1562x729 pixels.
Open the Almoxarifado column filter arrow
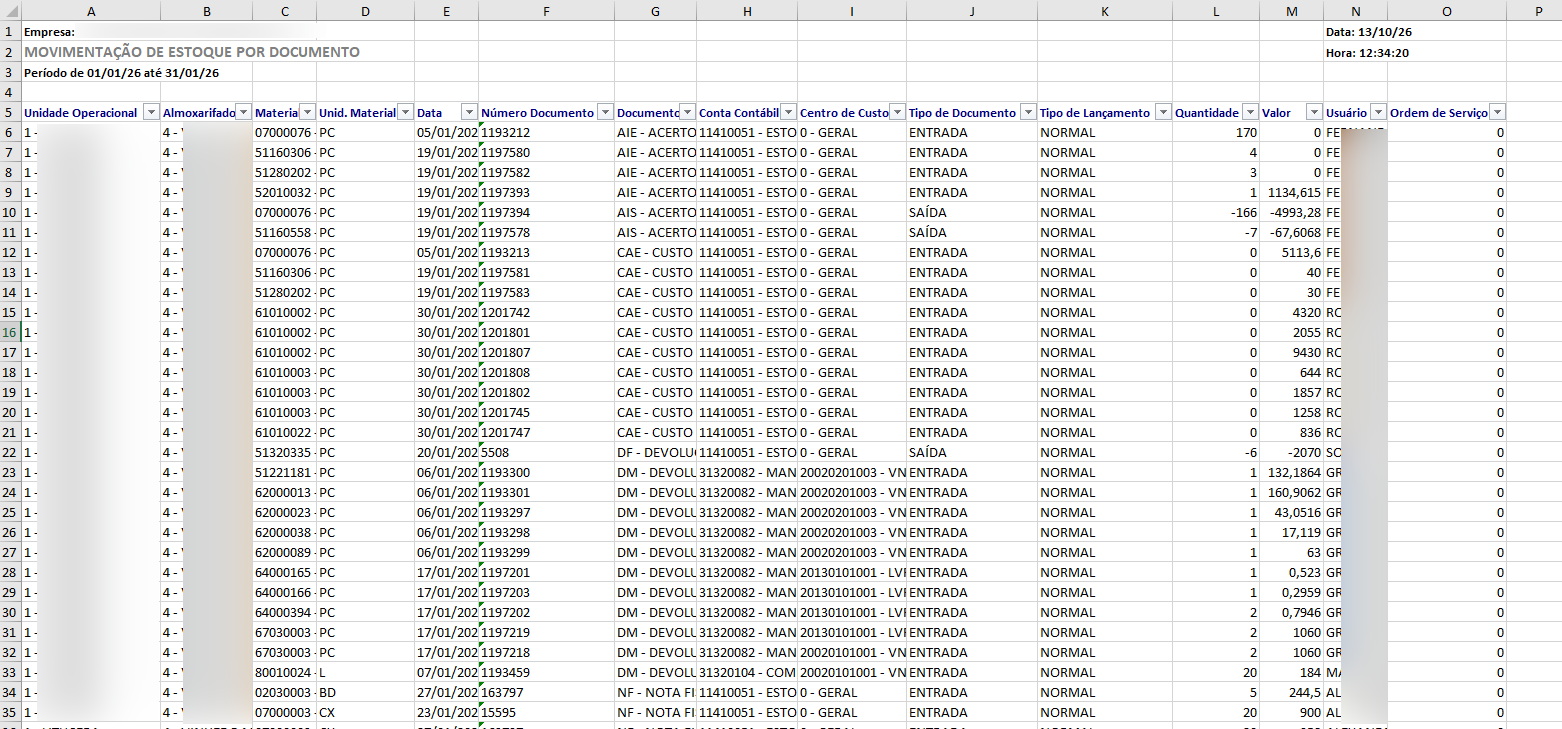coord(243,113)
